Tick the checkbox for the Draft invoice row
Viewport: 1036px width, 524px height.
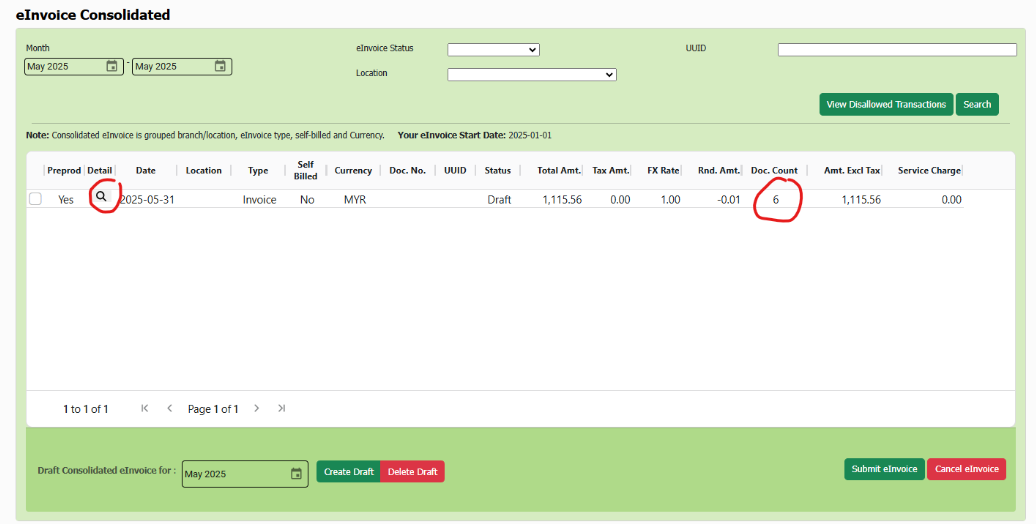pyautogui.click(x=35, y=199)
